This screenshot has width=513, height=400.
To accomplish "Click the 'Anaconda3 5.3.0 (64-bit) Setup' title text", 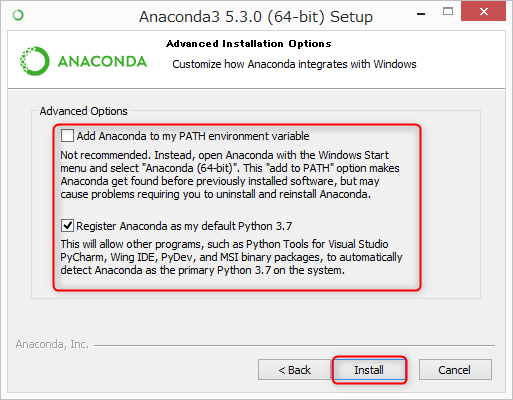I will 256,17.
